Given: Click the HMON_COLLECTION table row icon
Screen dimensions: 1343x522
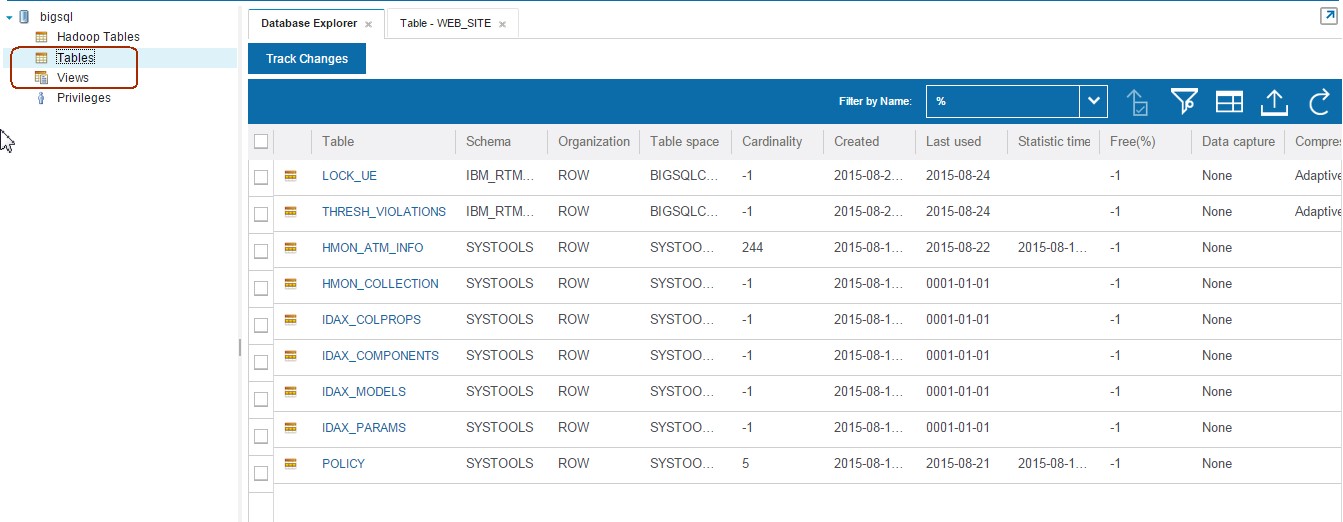Looking at the screenshot, I should (x=291, y=283).
